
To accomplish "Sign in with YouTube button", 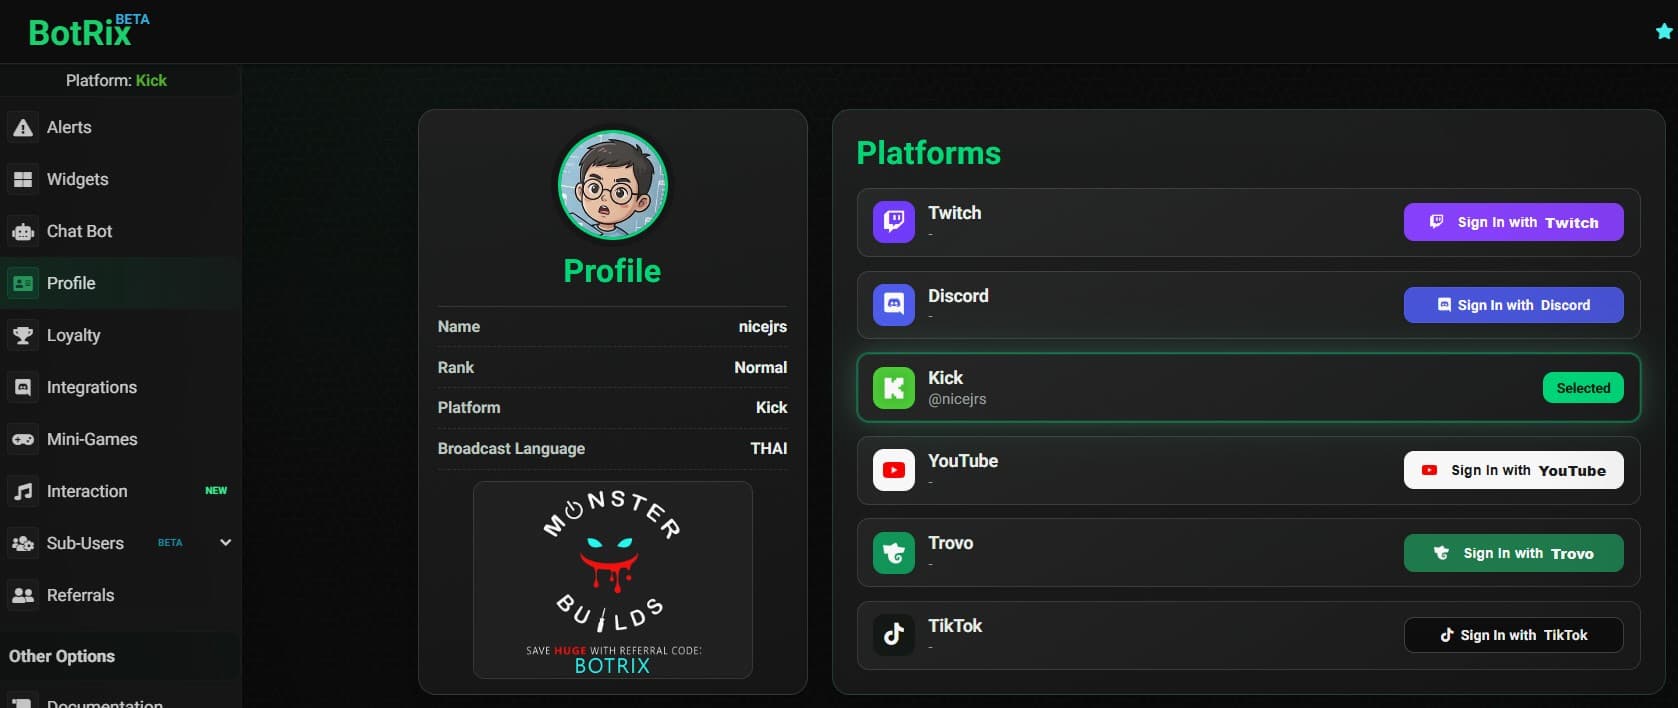I will pyautogui.click(x=1513, y=470).
